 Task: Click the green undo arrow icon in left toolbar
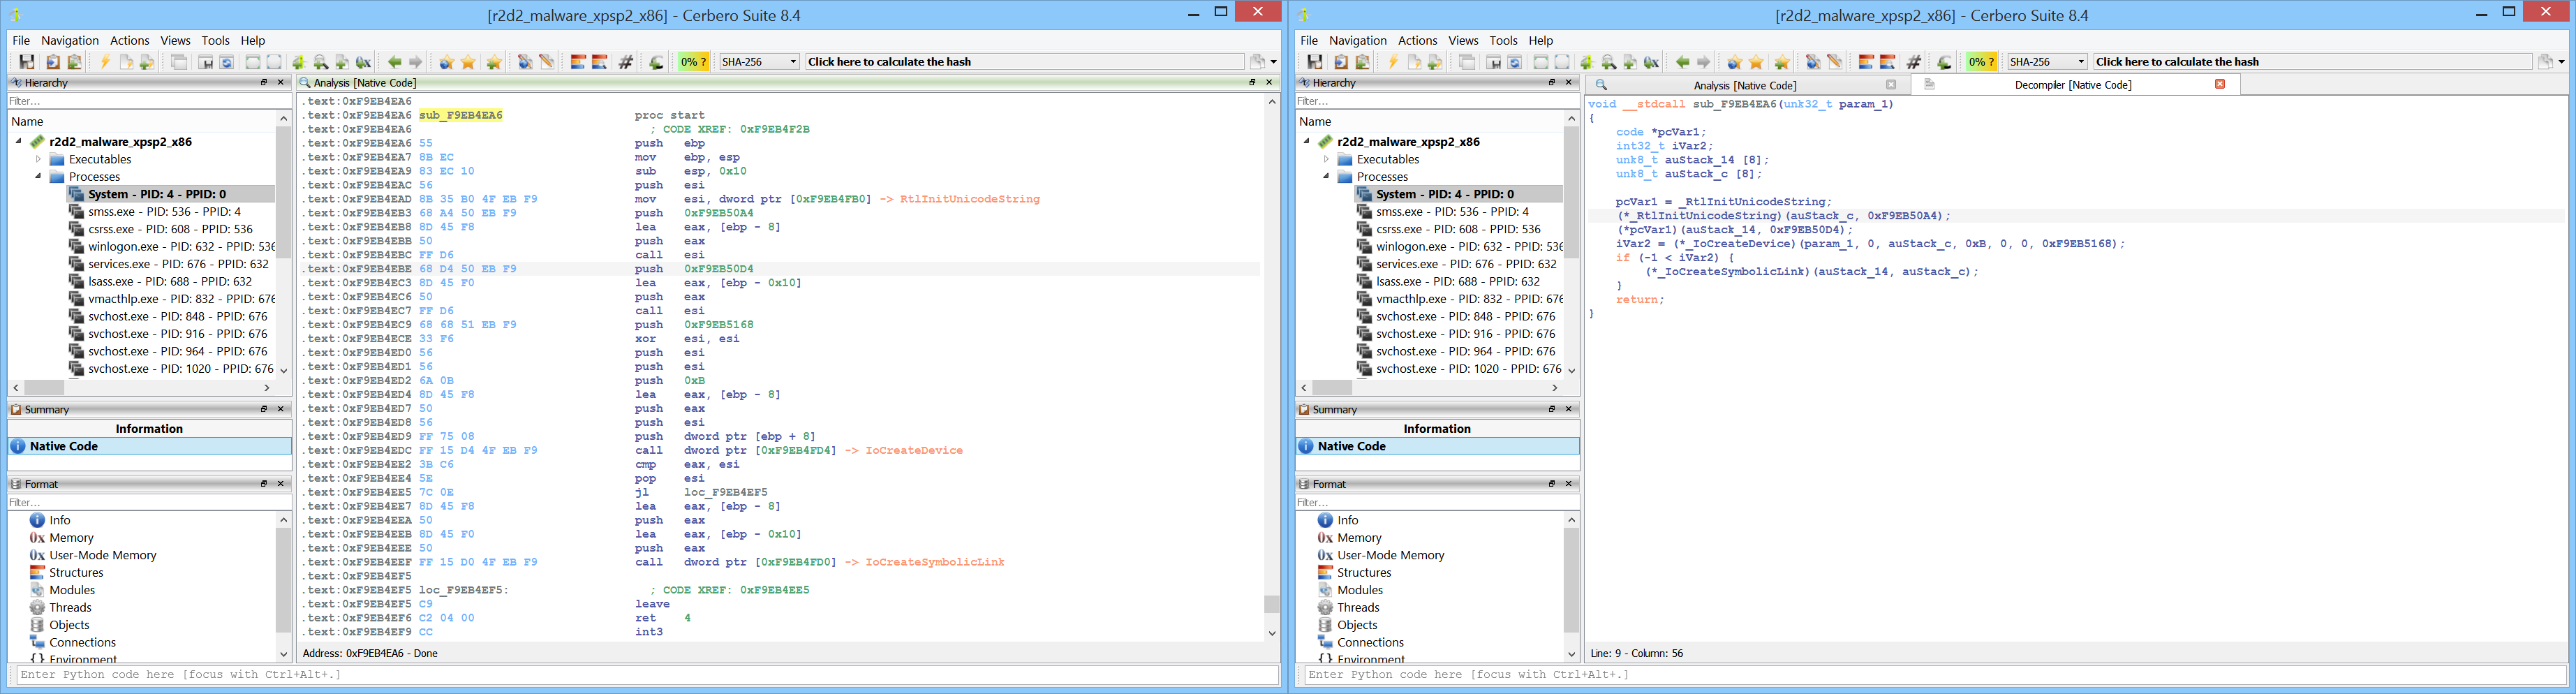[656, 62]
